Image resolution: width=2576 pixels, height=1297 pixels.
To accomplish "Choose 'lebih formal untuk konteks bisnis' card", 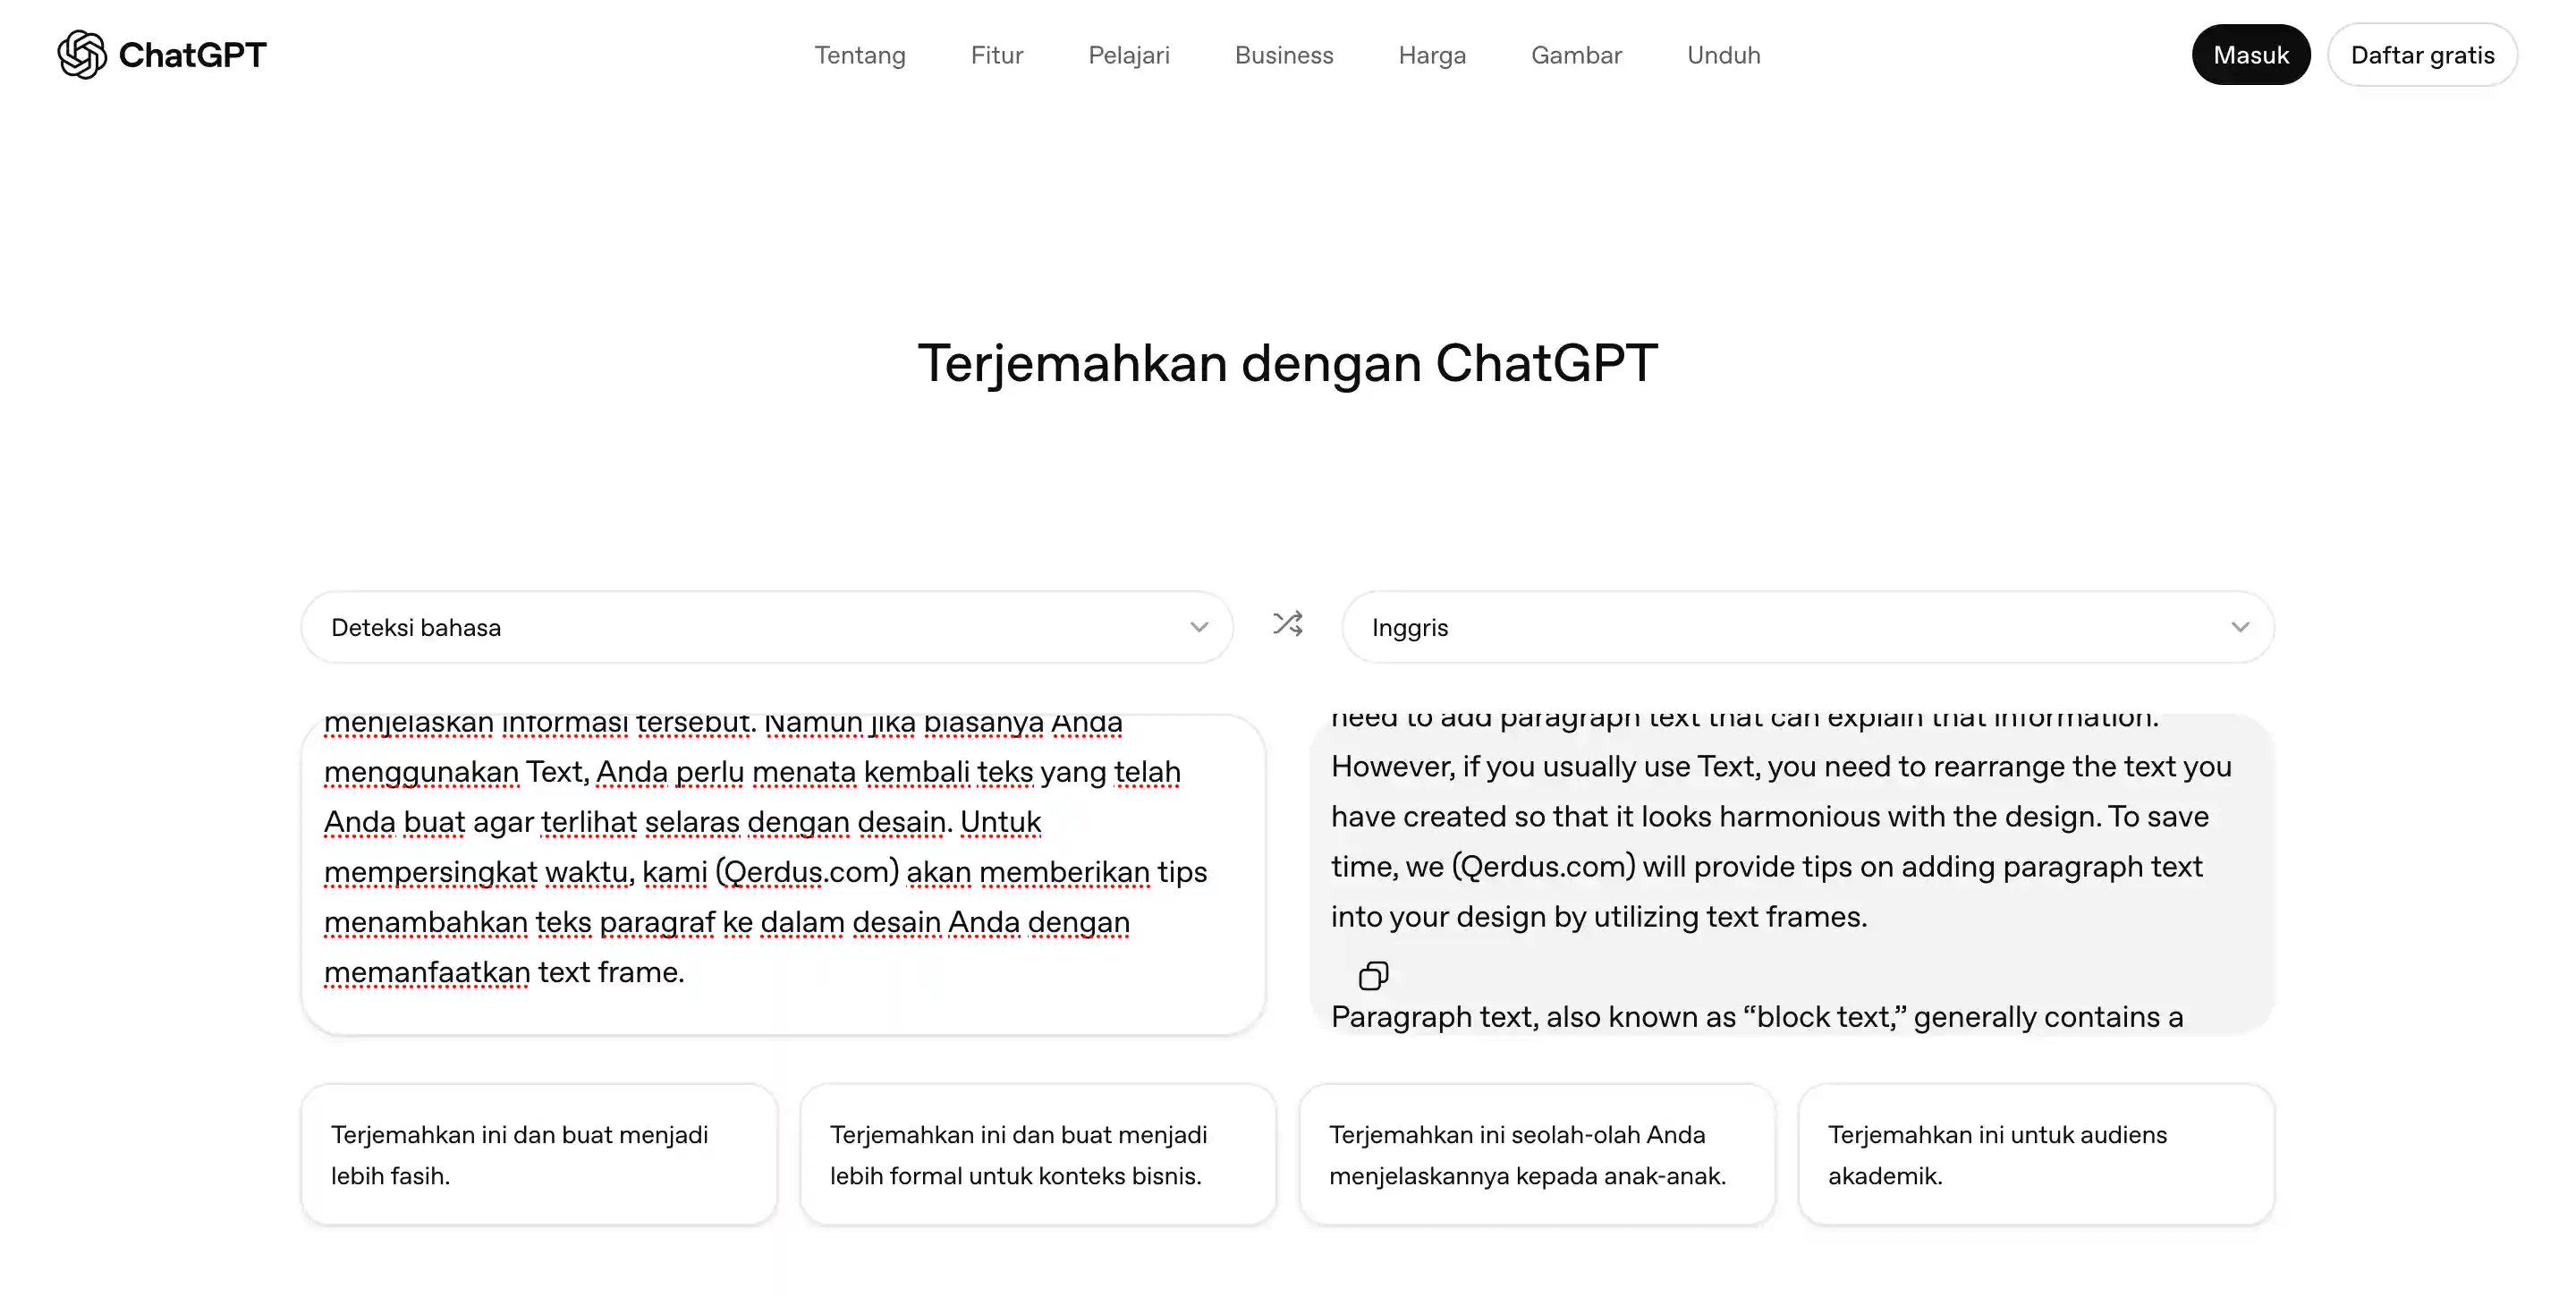I will (1038, 1154).
